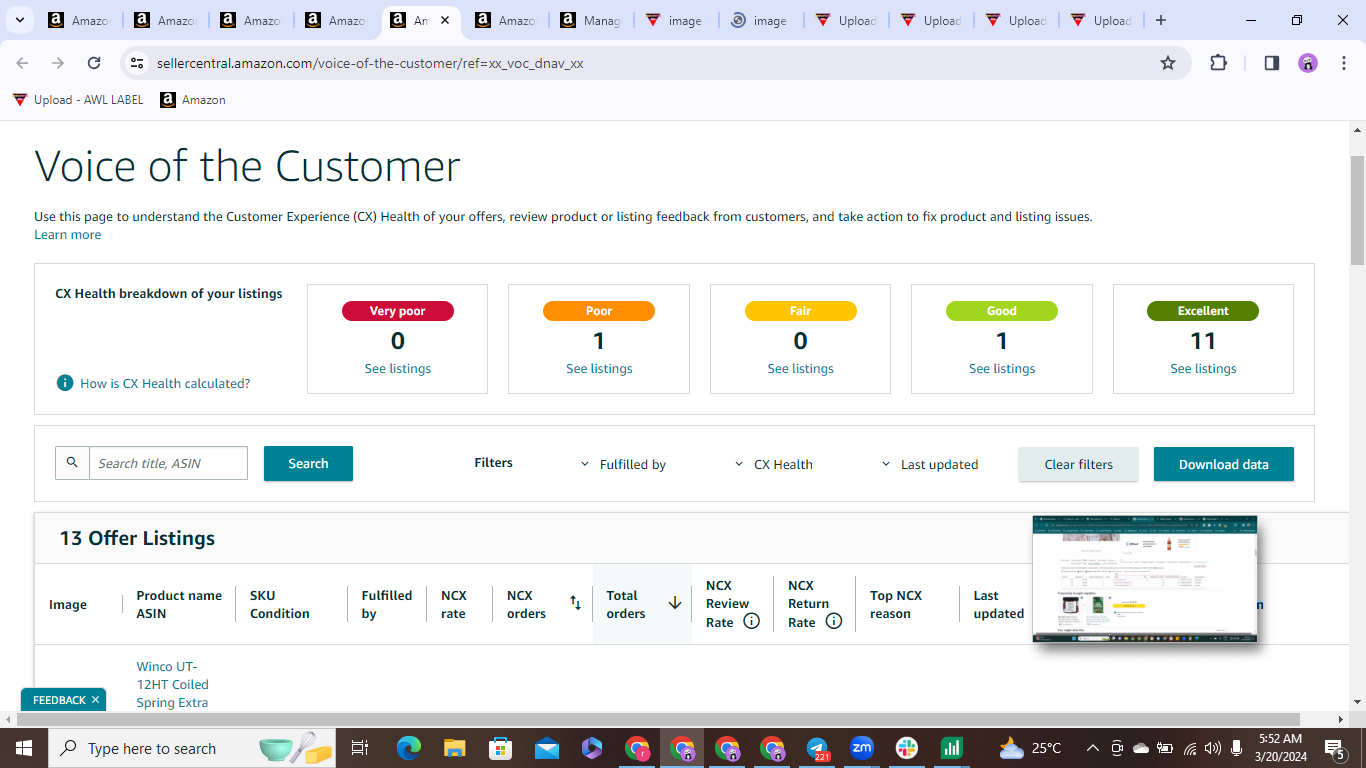
Task: Sort listings by NCX orders arrows
Action: [575, 603]
